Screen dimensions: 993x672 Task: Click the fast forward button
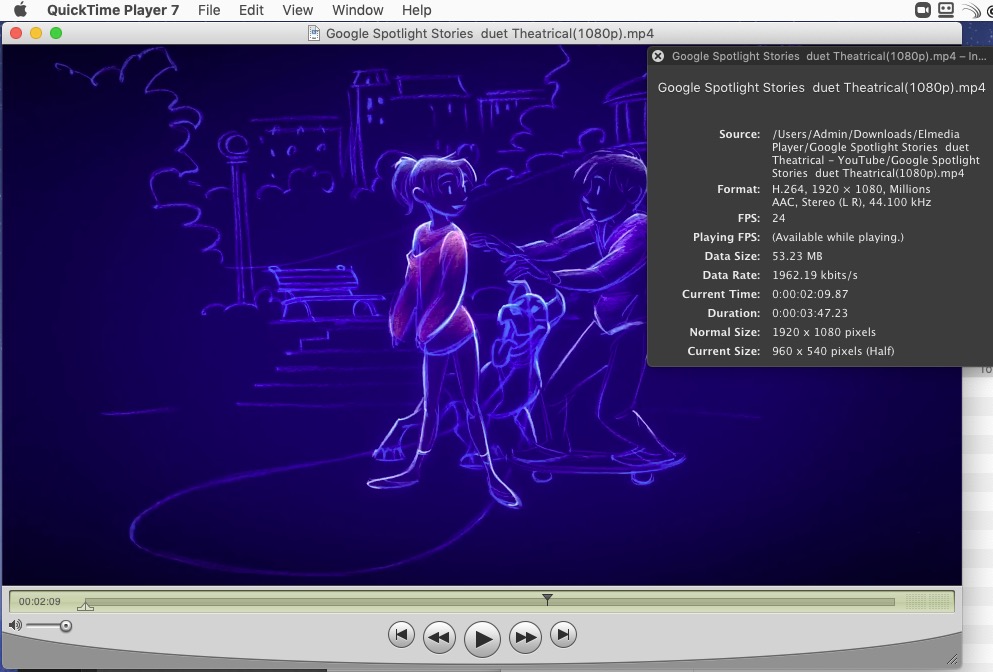click(525, 637)
